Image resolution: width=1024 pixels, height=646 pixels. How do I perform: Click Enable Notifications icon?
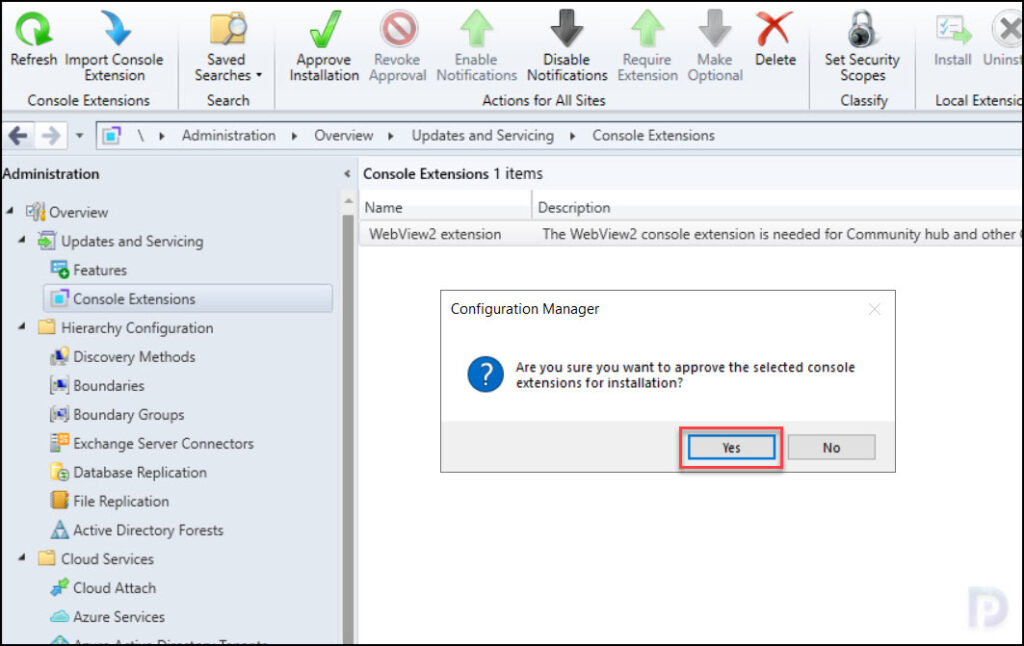[x=476, y=29]
